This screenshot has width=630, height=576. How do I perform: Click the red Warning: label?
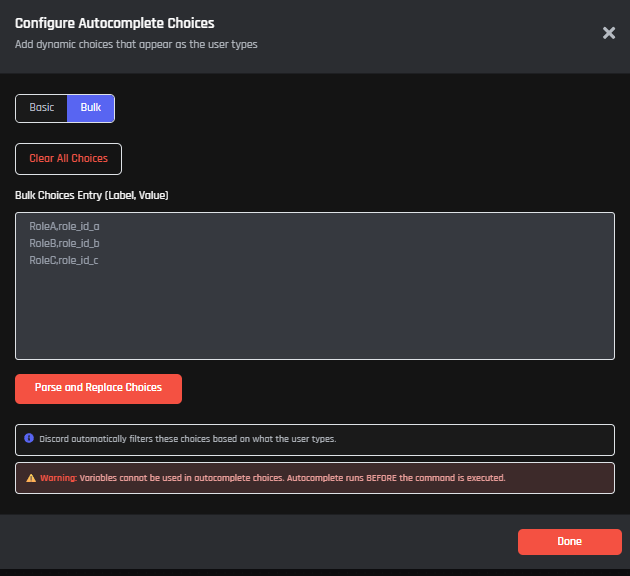click(58, 478)
